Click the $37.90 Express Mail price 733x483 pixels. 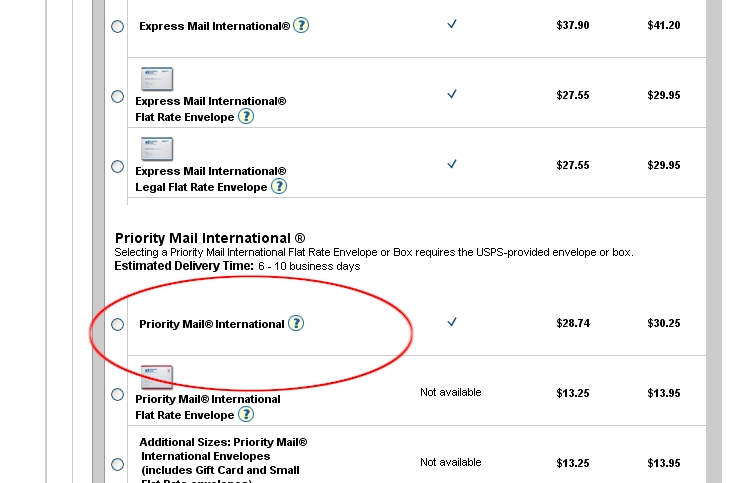click(573, 25)
